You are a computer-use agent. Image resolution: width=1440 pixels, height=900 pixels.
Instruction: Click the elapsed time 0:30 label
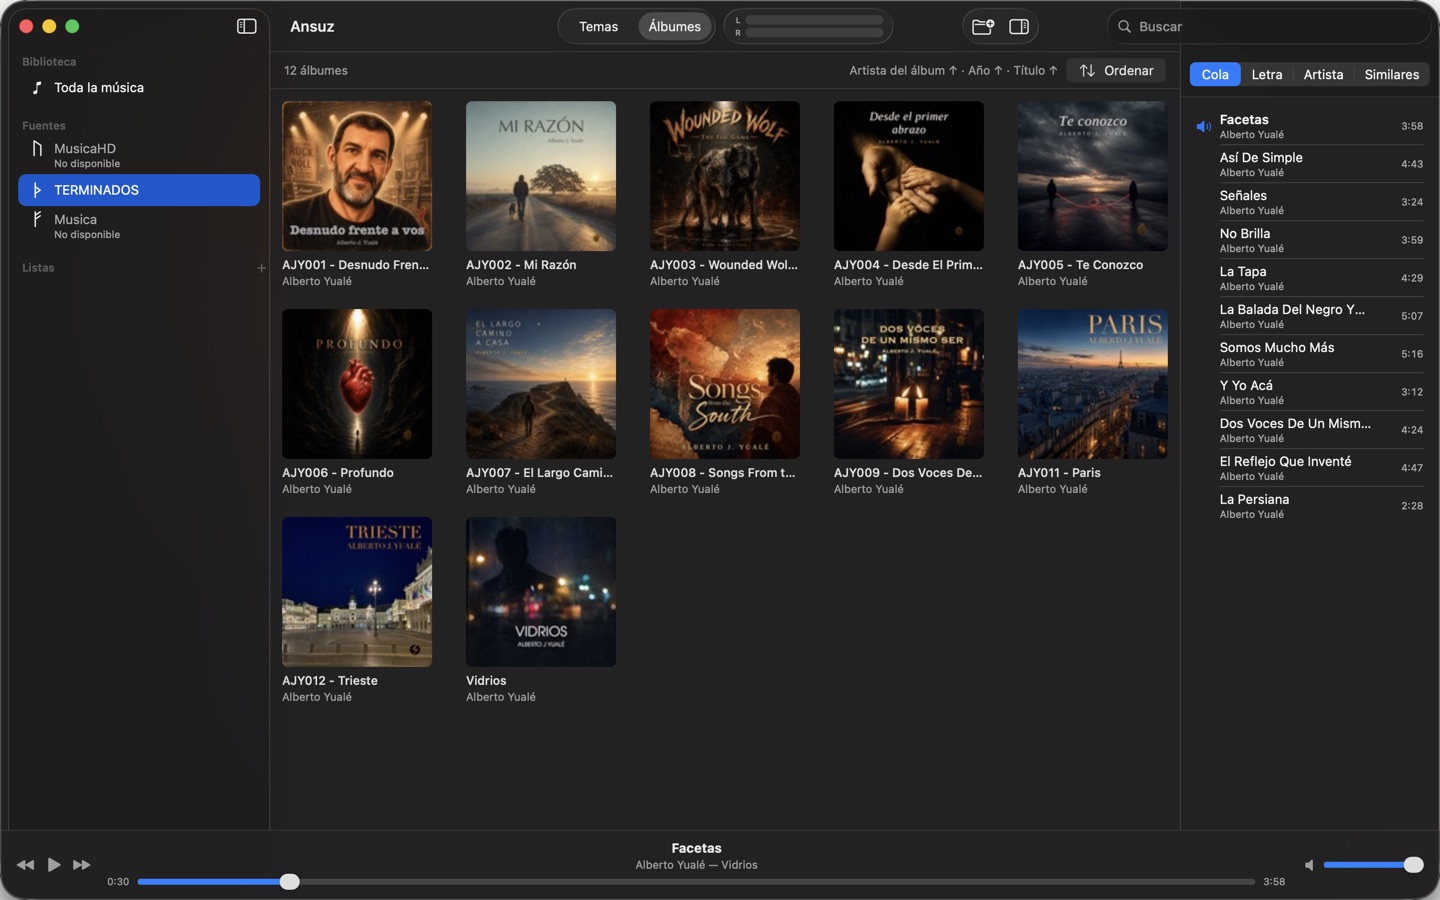coord(118,882)
